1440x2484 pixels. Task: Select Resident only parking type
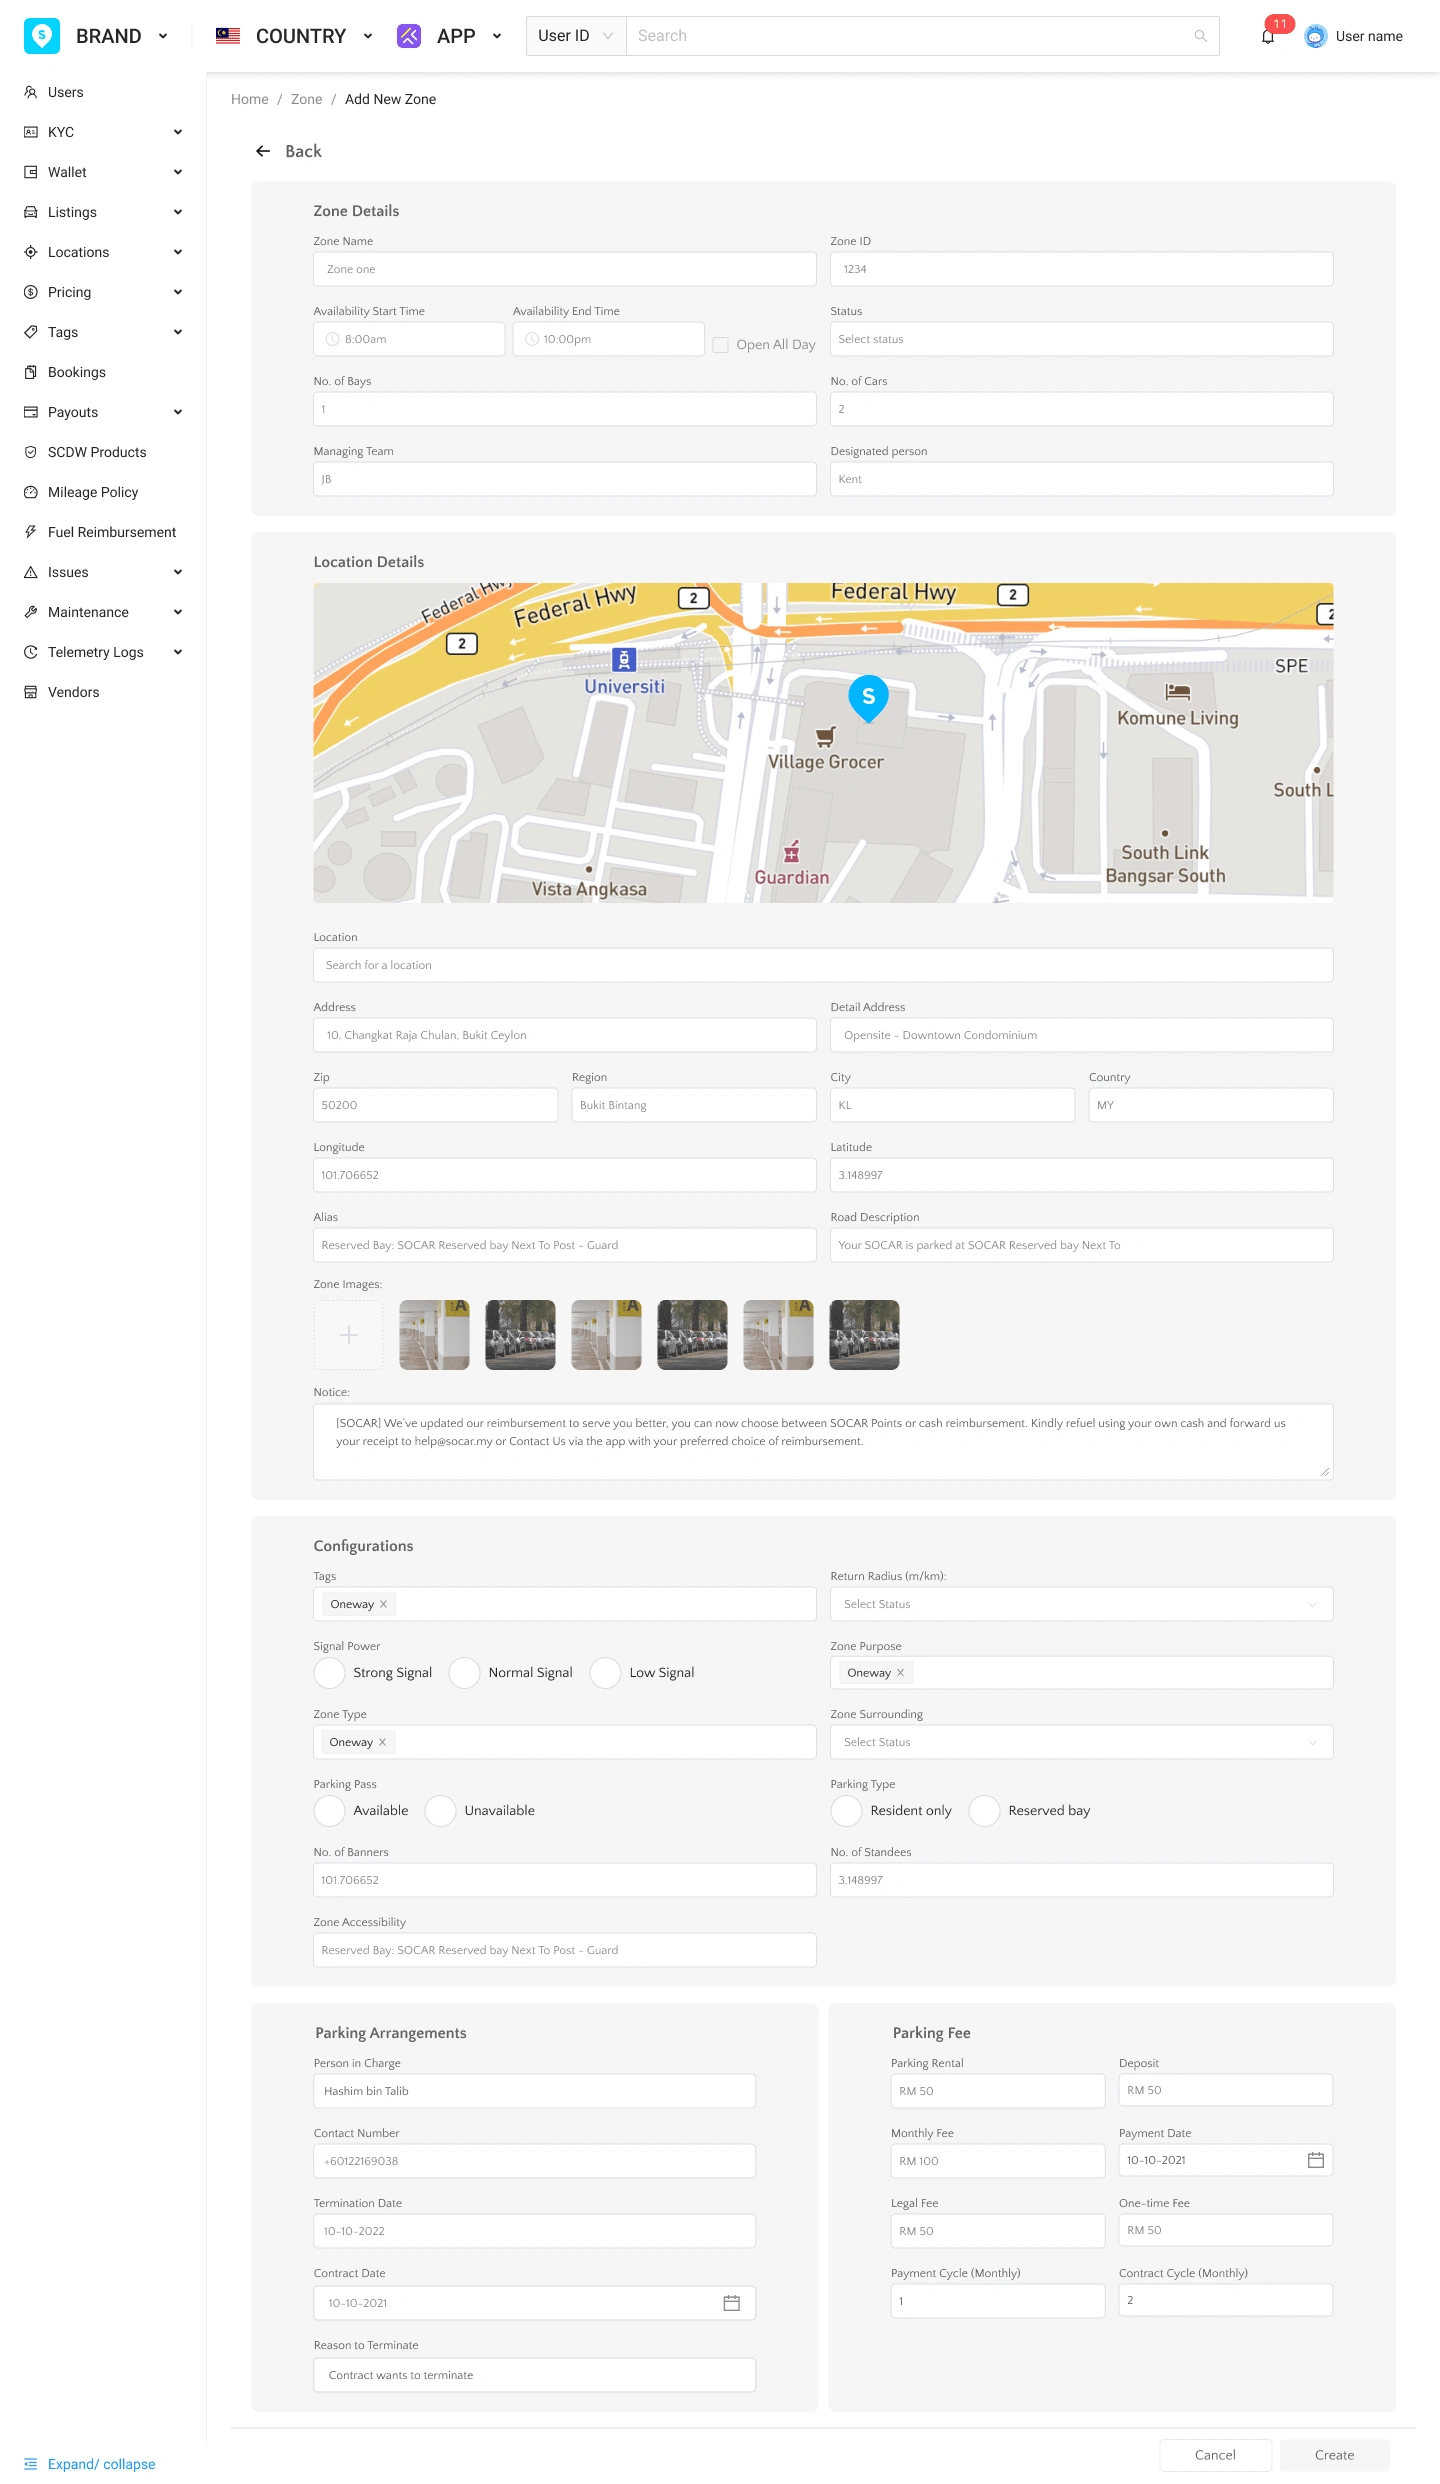[x=847, y=1811]
